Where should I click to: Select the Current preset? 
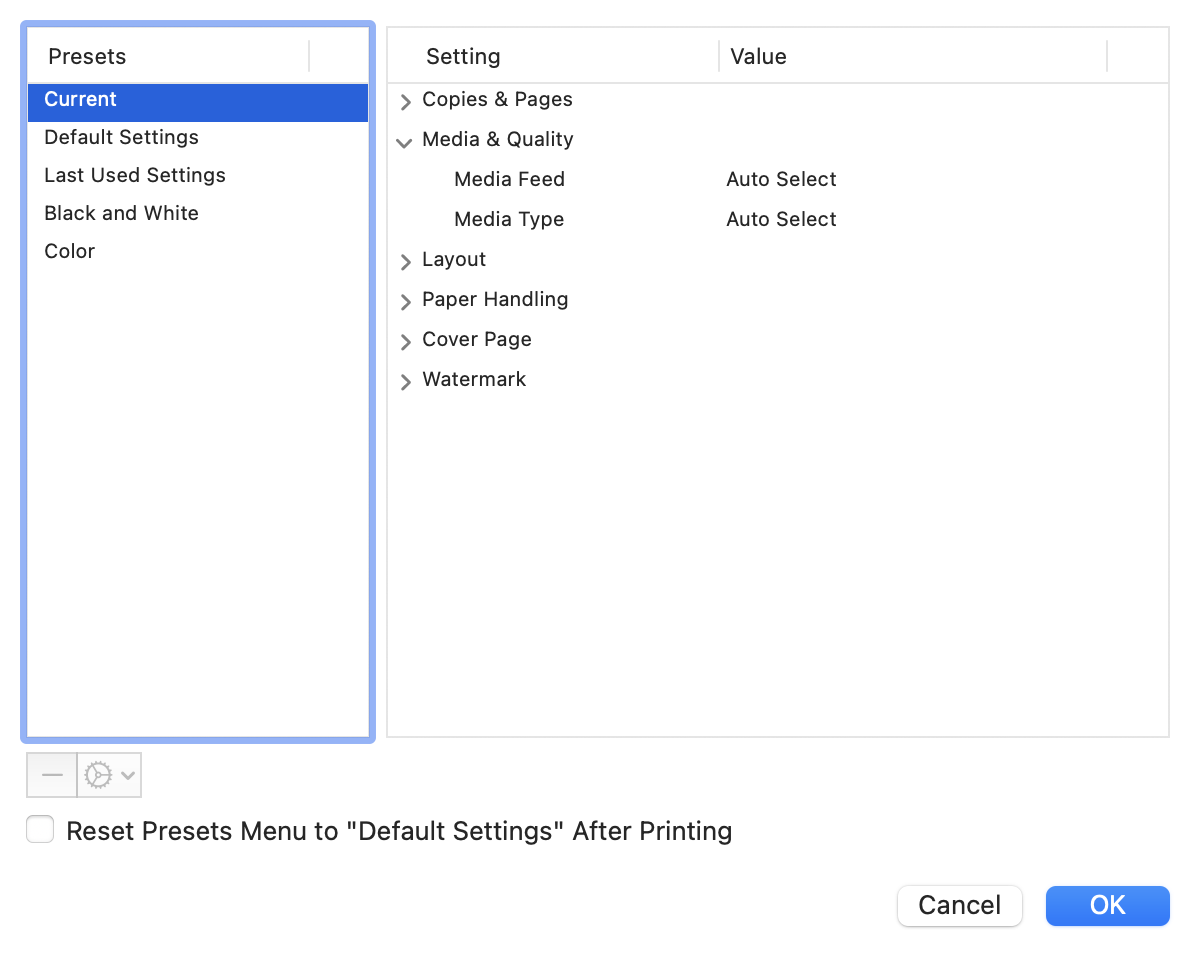(81, 100)
